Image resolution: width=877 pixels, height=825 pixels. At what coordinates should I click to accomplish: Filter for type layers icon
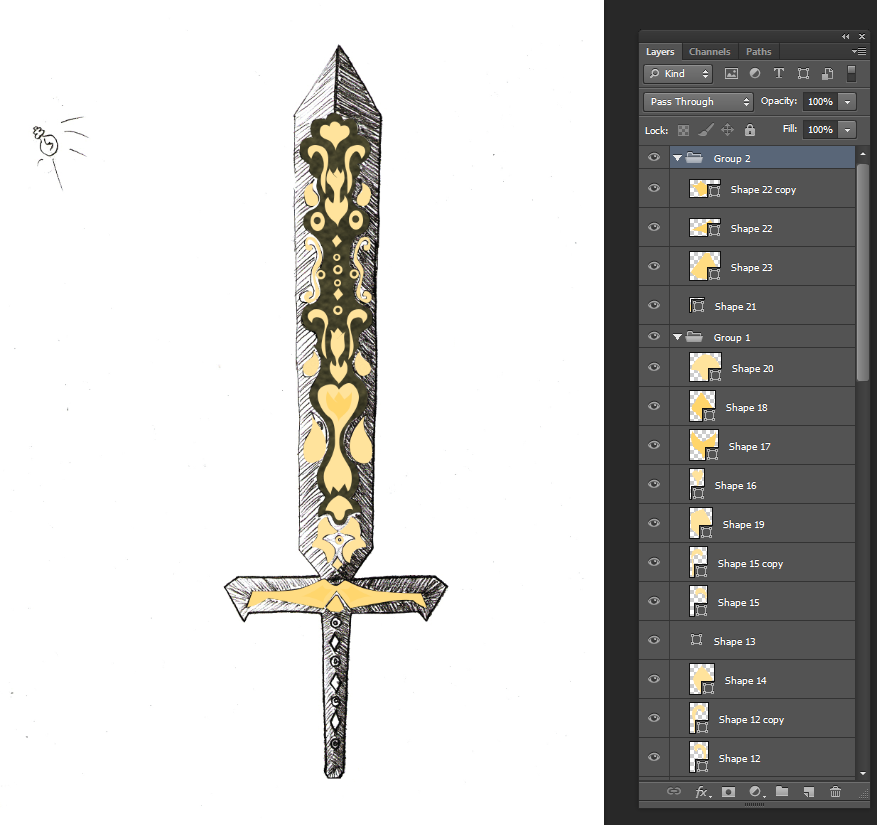pyautogui.click(x=779, y=74)
